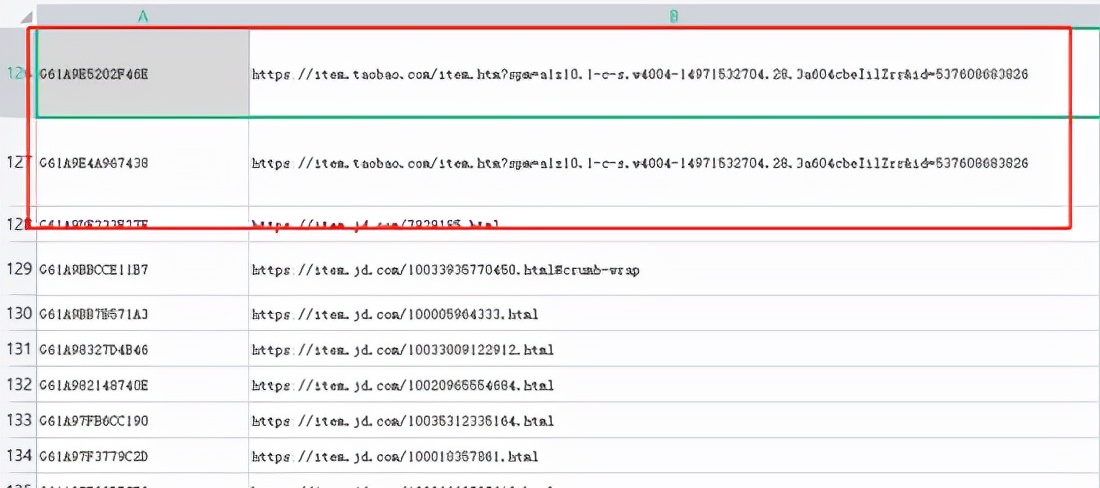1100x488 pixels.
Task: Click column A cell in row 129
Action: pyautogui.click(x=142, y=269)
